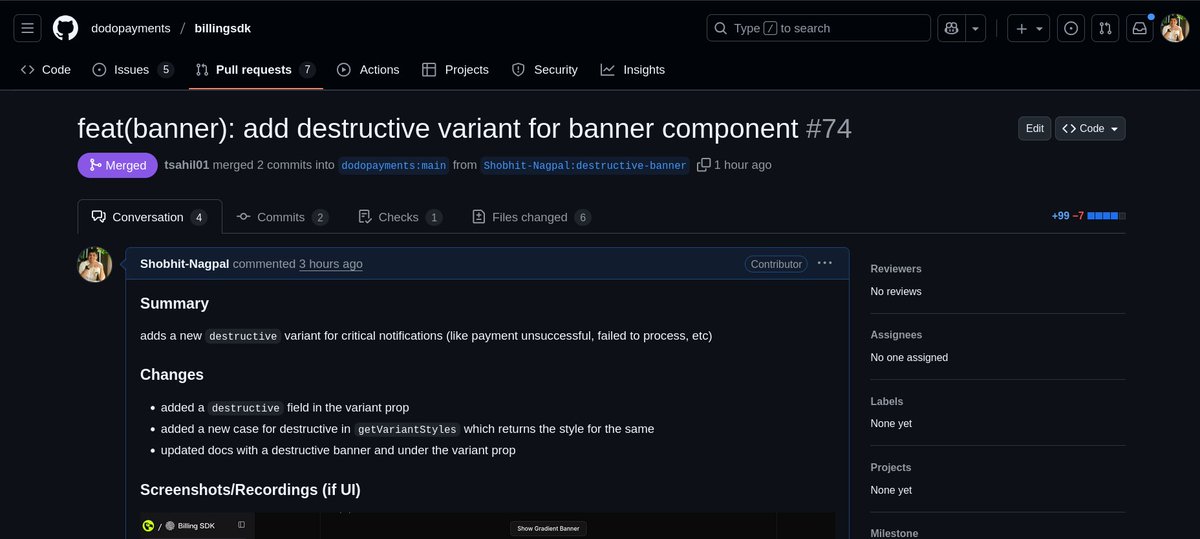Open the Security tab

click(544, 70)
